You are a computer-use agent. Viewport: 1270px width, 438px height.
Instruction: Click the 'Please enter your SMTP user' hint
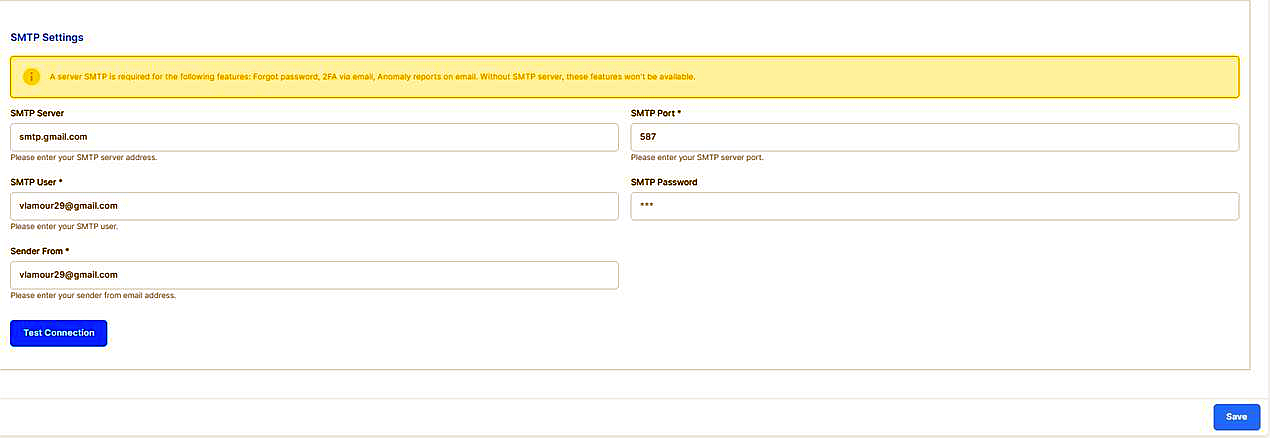coord(64,226)
